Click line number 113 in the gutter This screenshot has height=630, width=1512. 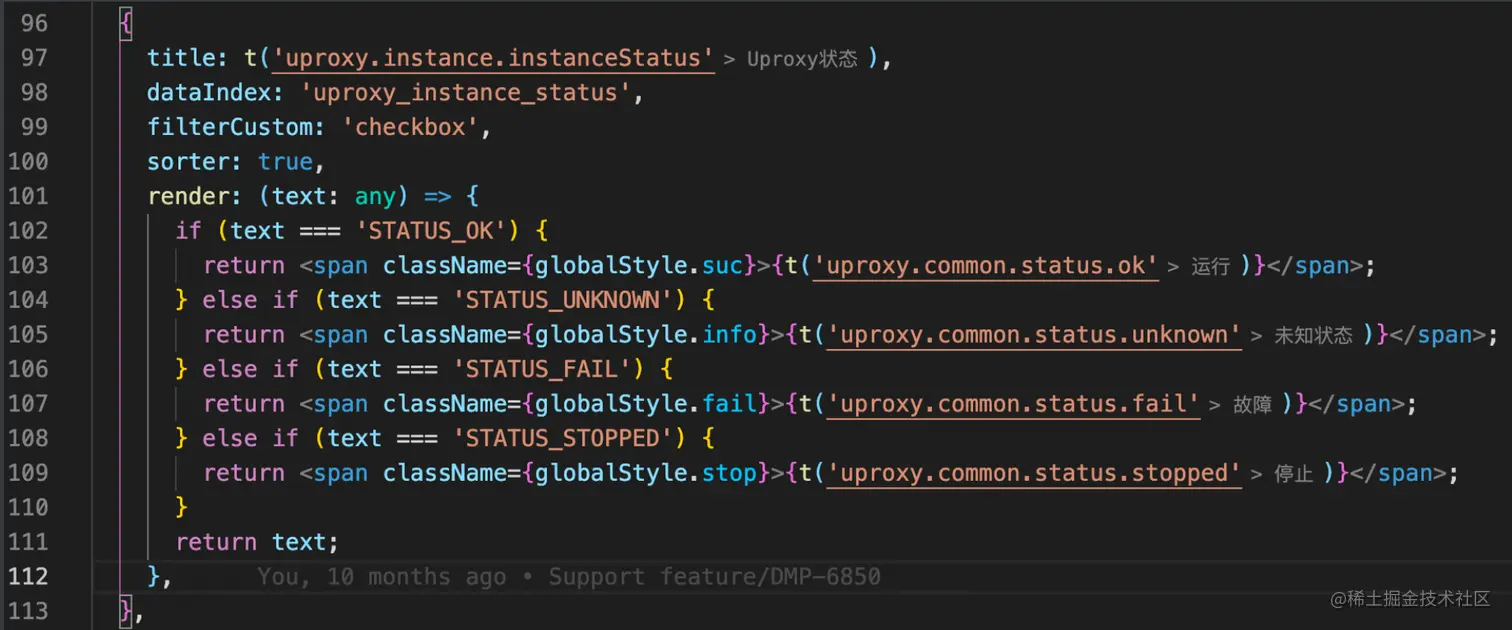coord(28,610)
